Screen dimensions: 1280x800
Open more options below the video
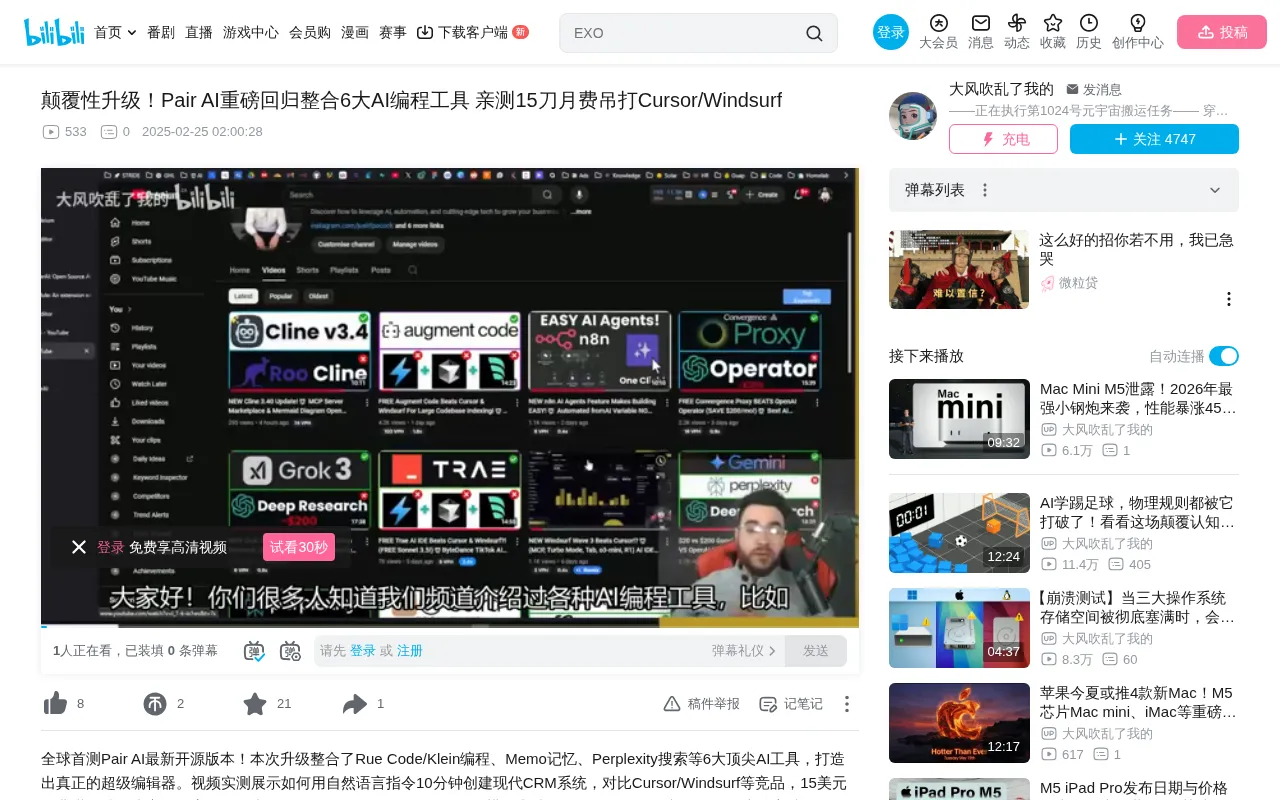[x=847, y=704]
